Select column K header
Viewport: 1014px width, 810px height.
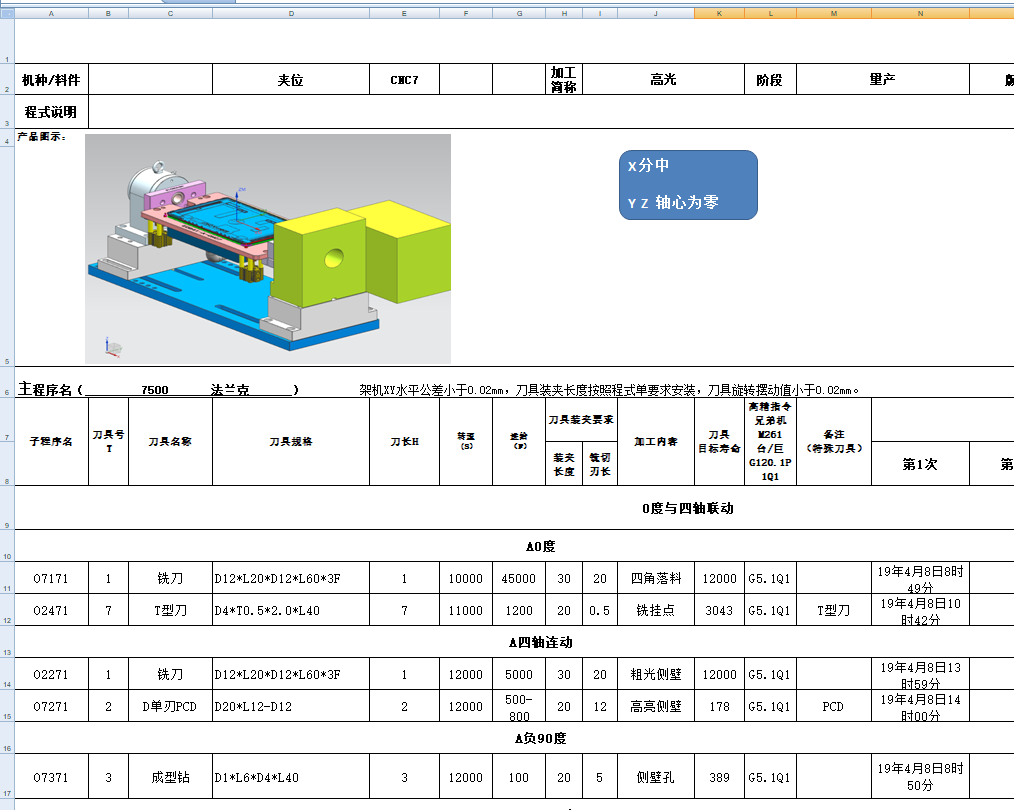tap(718, 13)
